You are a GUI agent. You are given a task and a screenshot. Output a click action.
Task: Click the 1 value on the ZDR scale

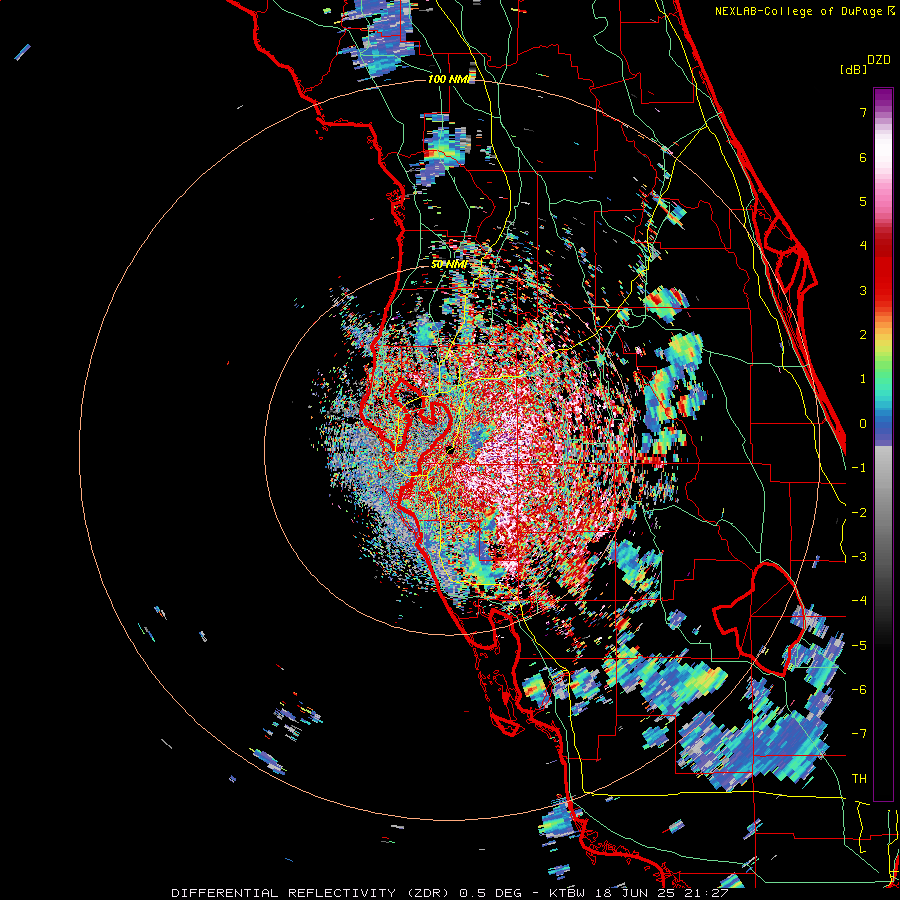(x=863, y=379)
